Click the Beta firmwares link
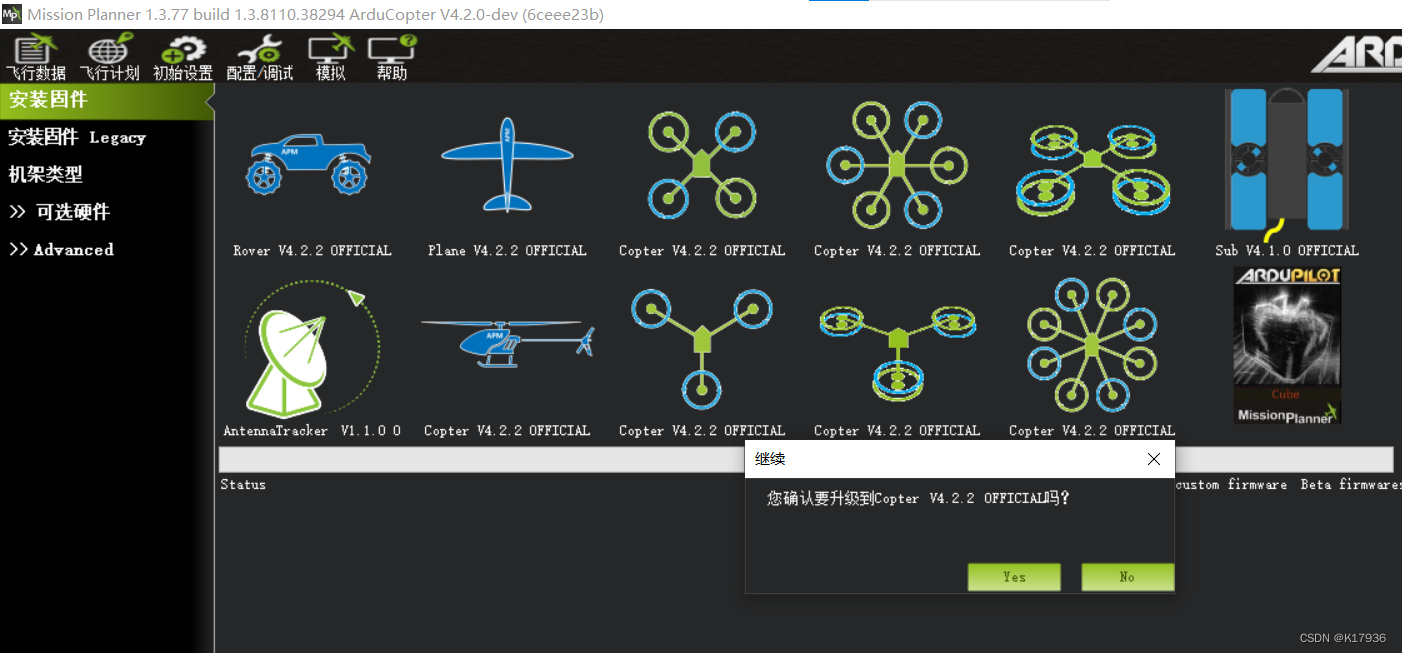 pos(1350,484)
